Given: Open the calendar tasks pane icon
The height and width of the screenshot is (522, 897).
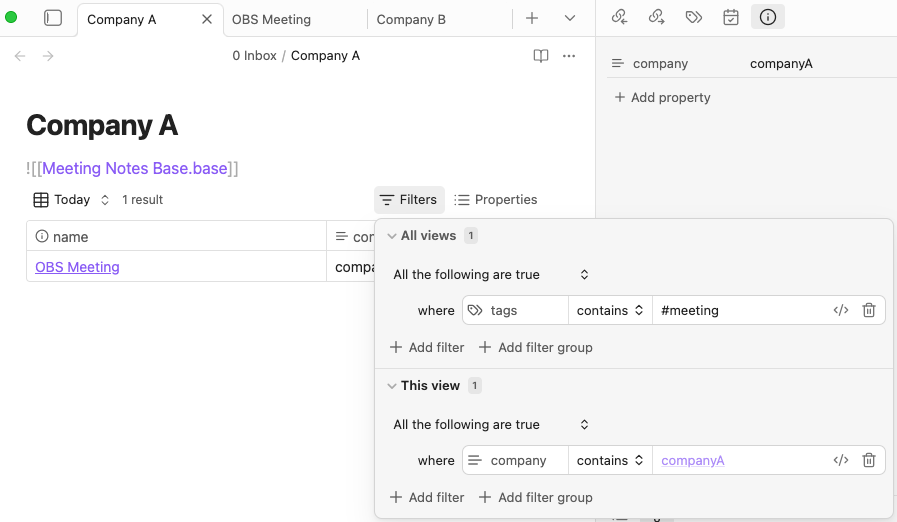Looking at the screenshot, I should coord(731,17).
